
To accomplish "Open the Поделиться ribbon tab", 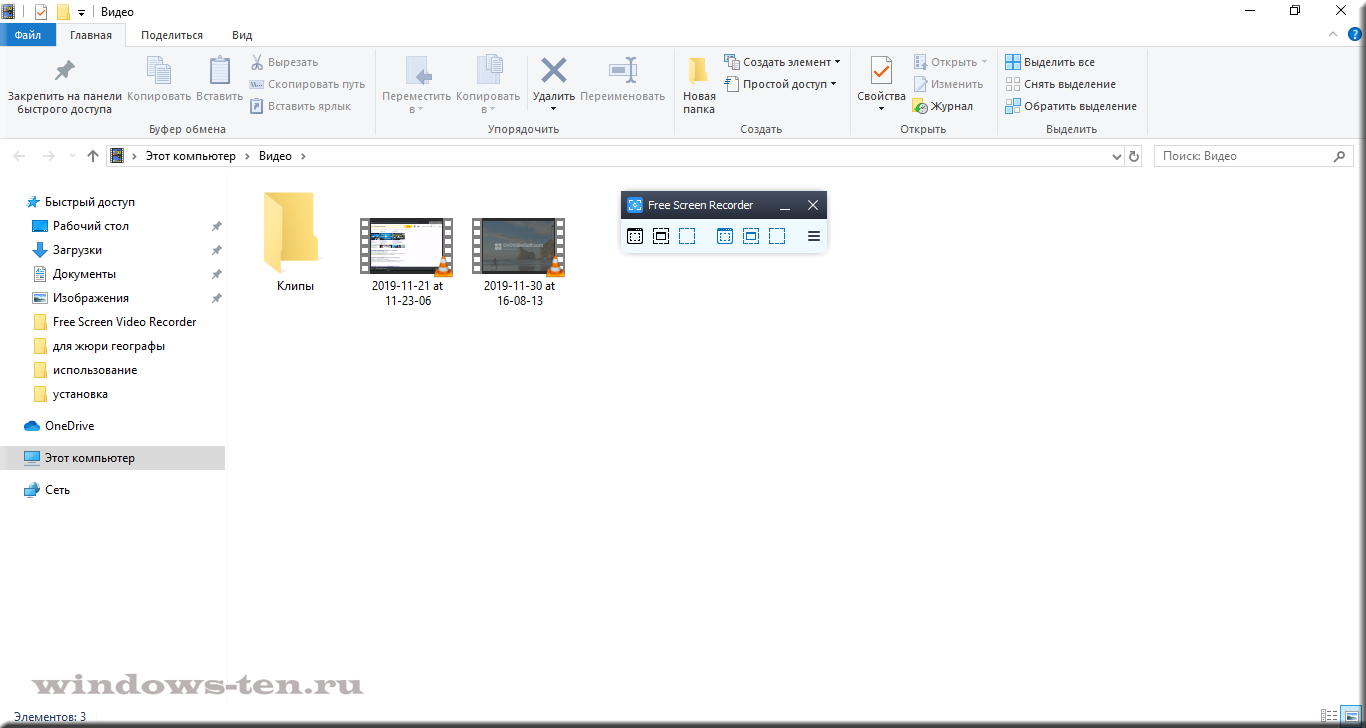I will pyautogui.click(x=172, y=35).
